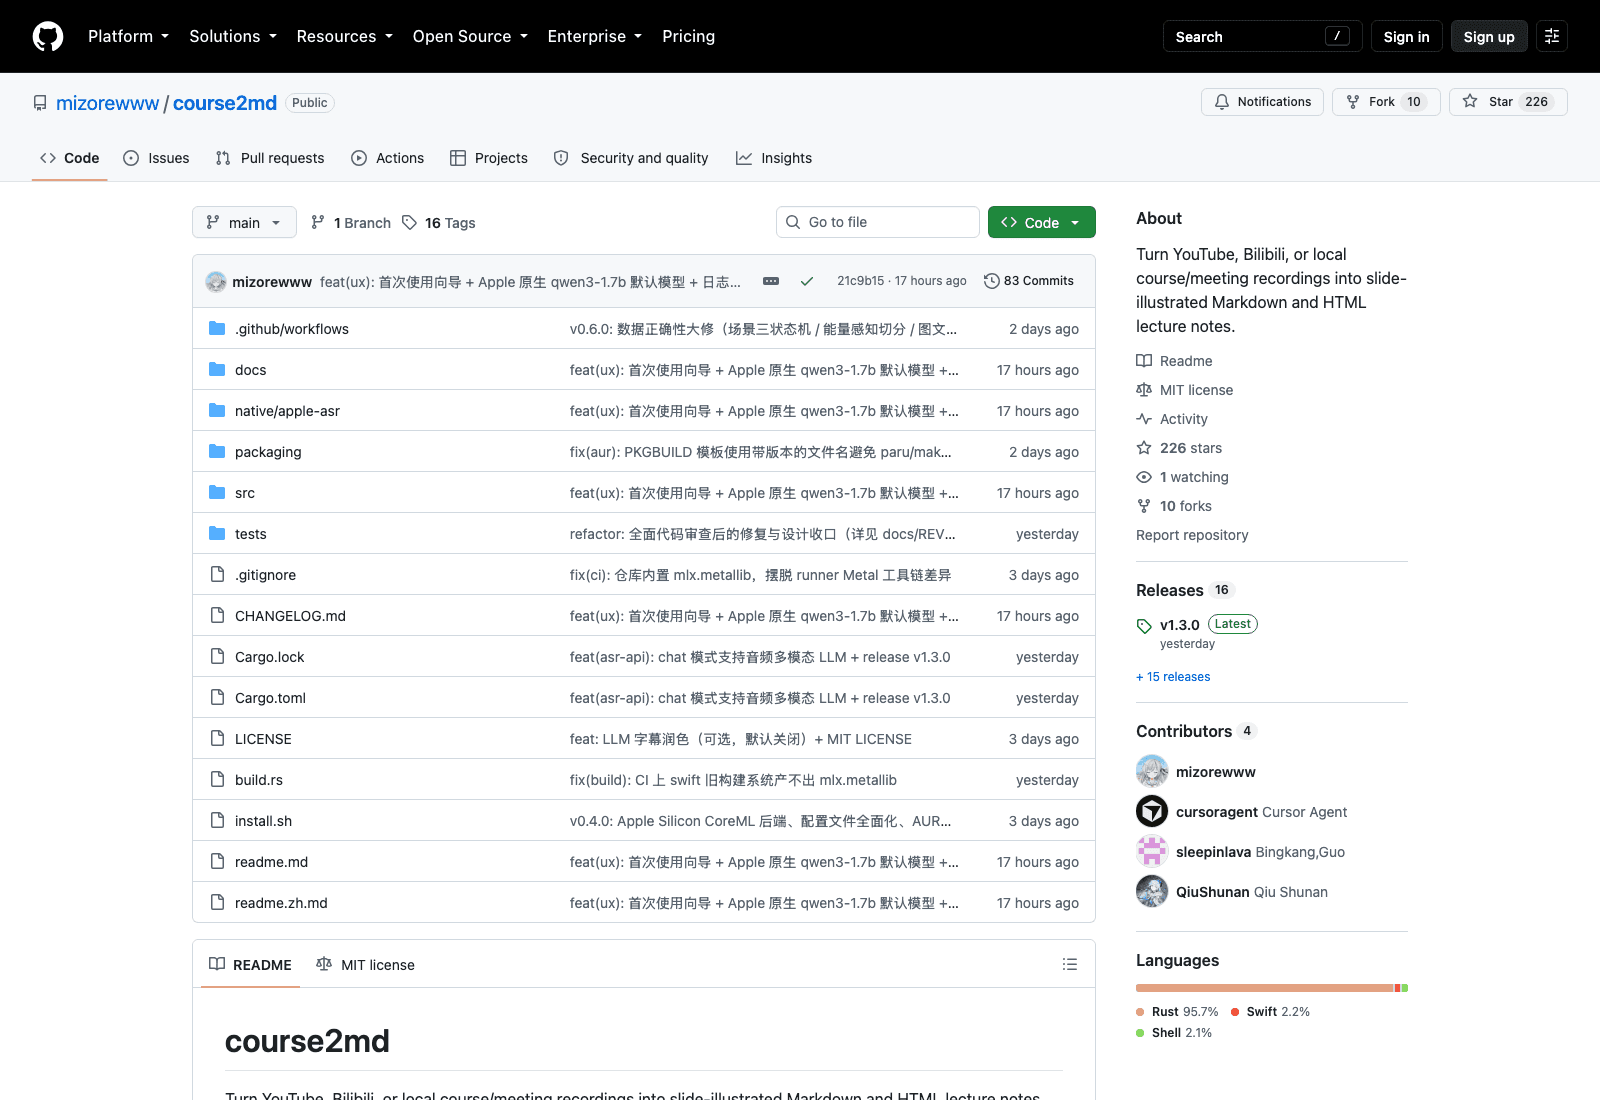Viewport: 1600px width, 1100px height.
Task: Click the Swift 2.2% language entry
Action: click(x=1270, y=1012)
